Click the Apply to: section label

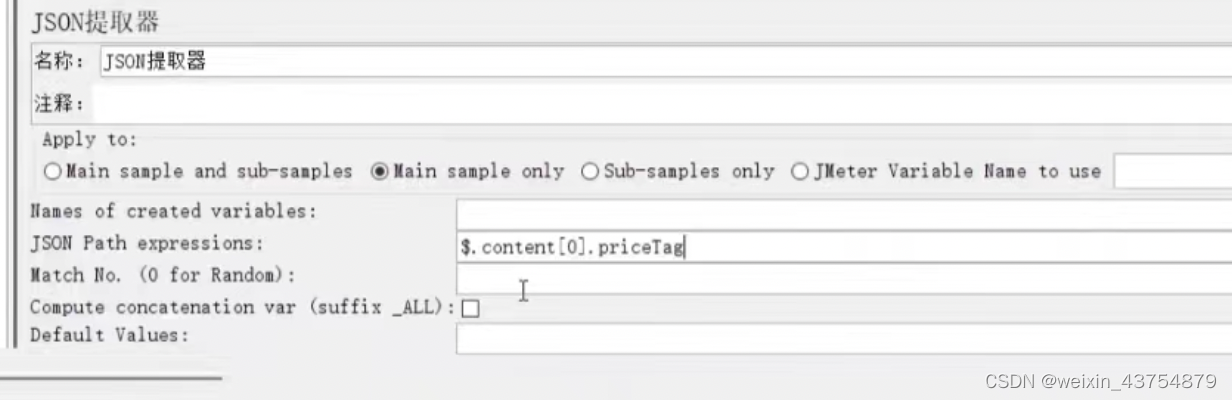point(90,140)
